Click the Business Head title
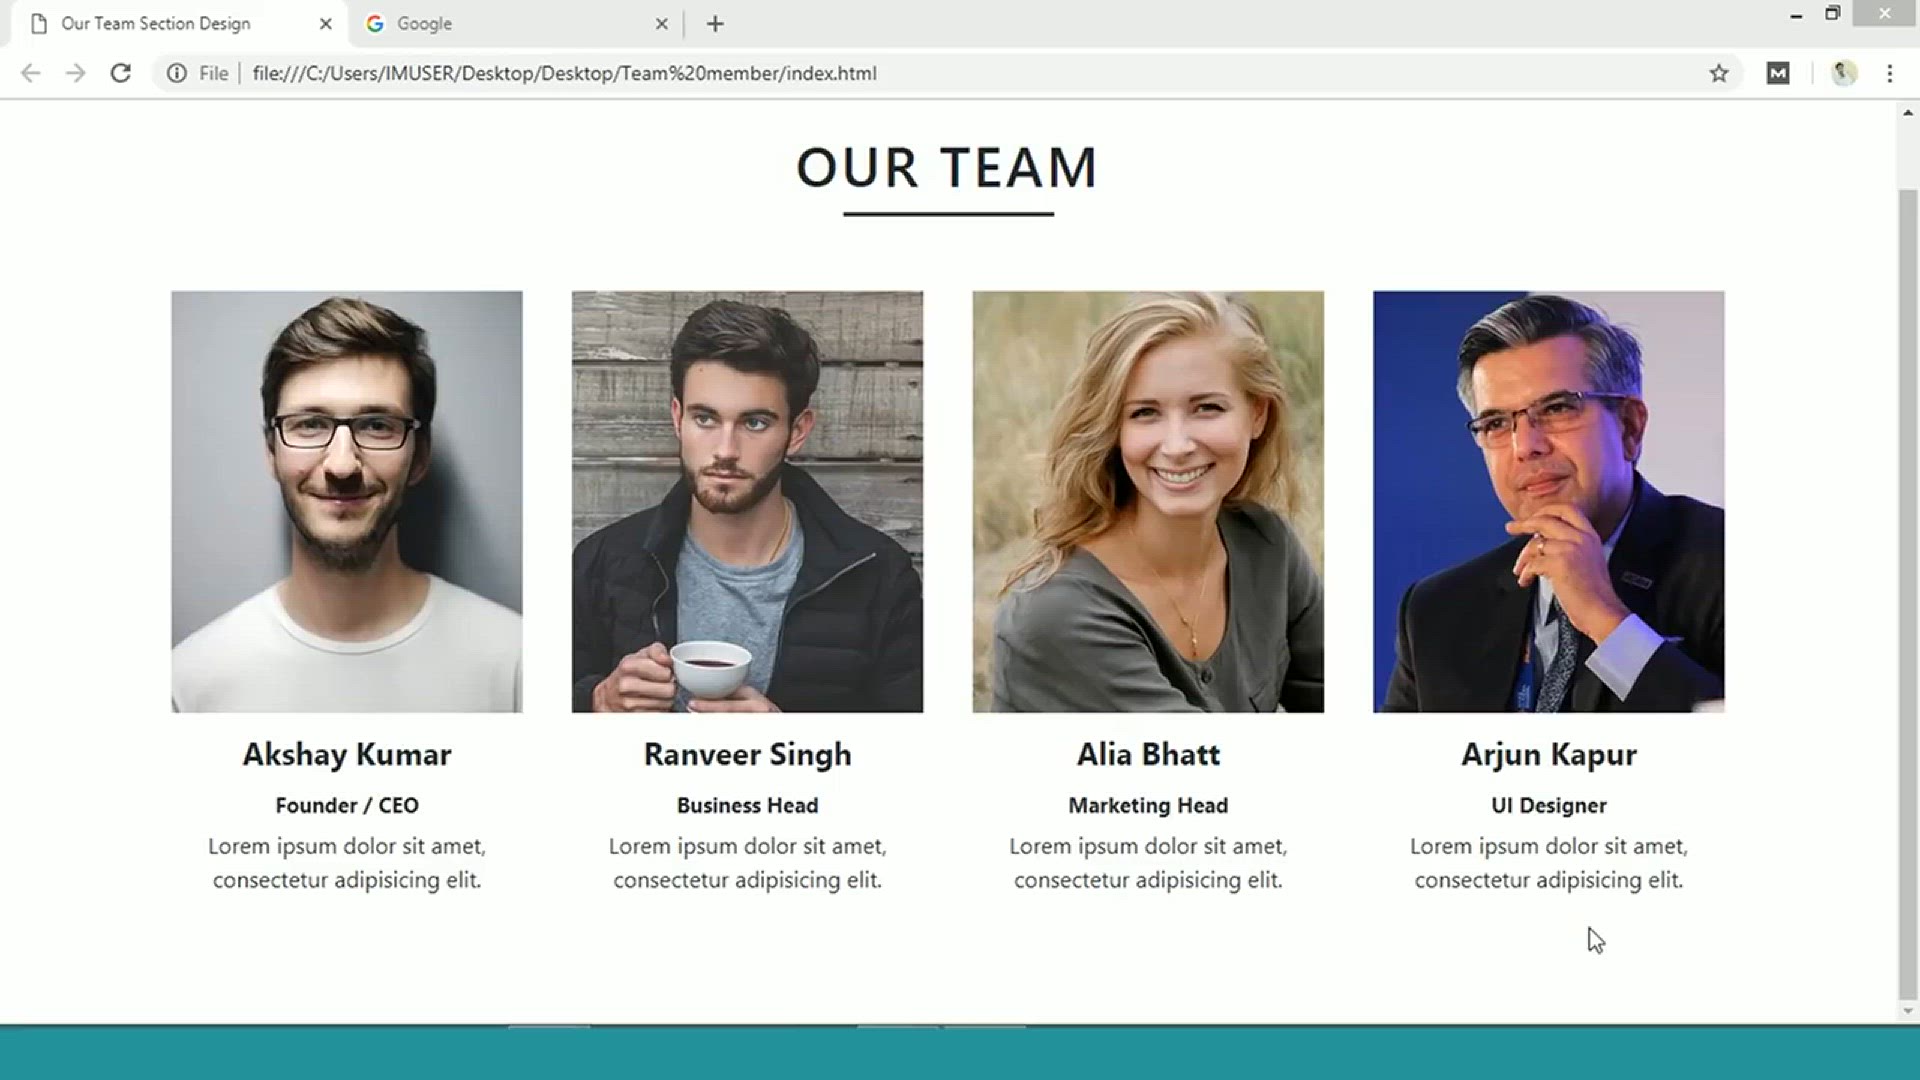This screenshot has width=1920, height=1080. point(747,805)
